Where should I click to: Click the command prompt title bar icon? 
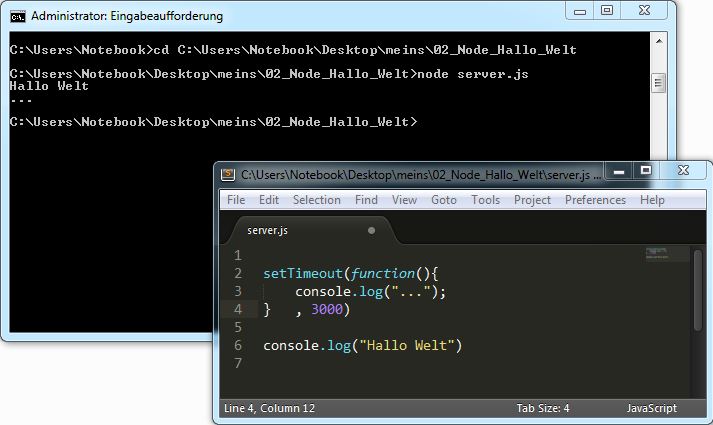[18, 17]
